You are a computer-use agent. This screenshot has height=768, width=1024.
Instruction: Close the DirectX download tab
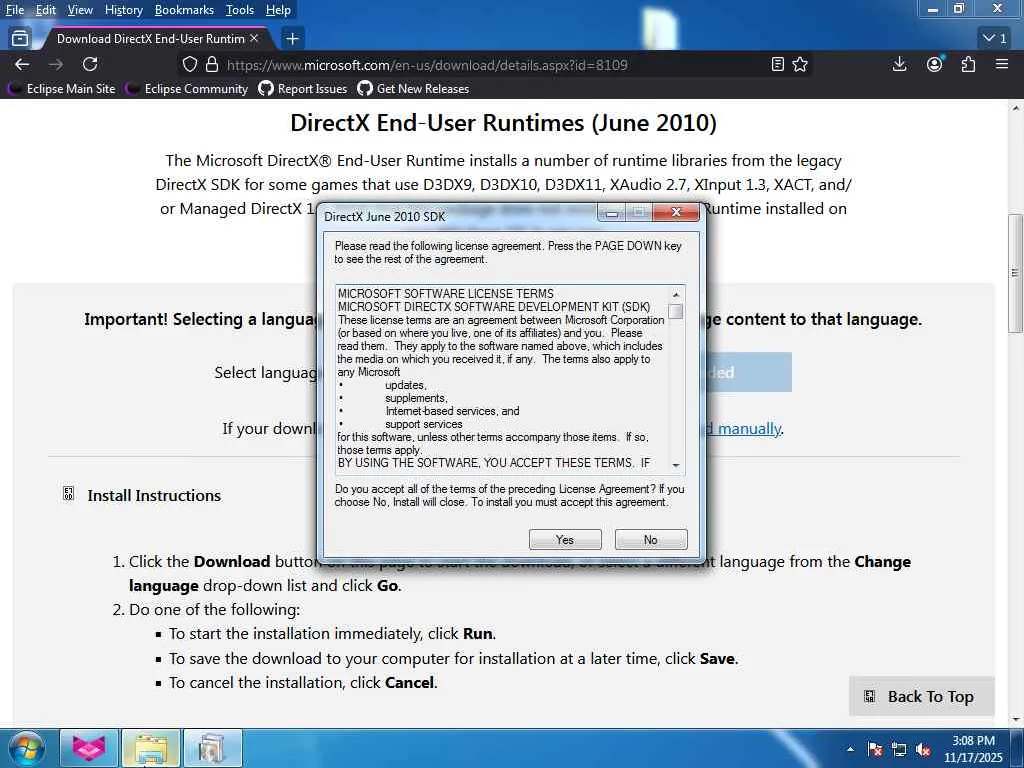click(x=255, y=39)
